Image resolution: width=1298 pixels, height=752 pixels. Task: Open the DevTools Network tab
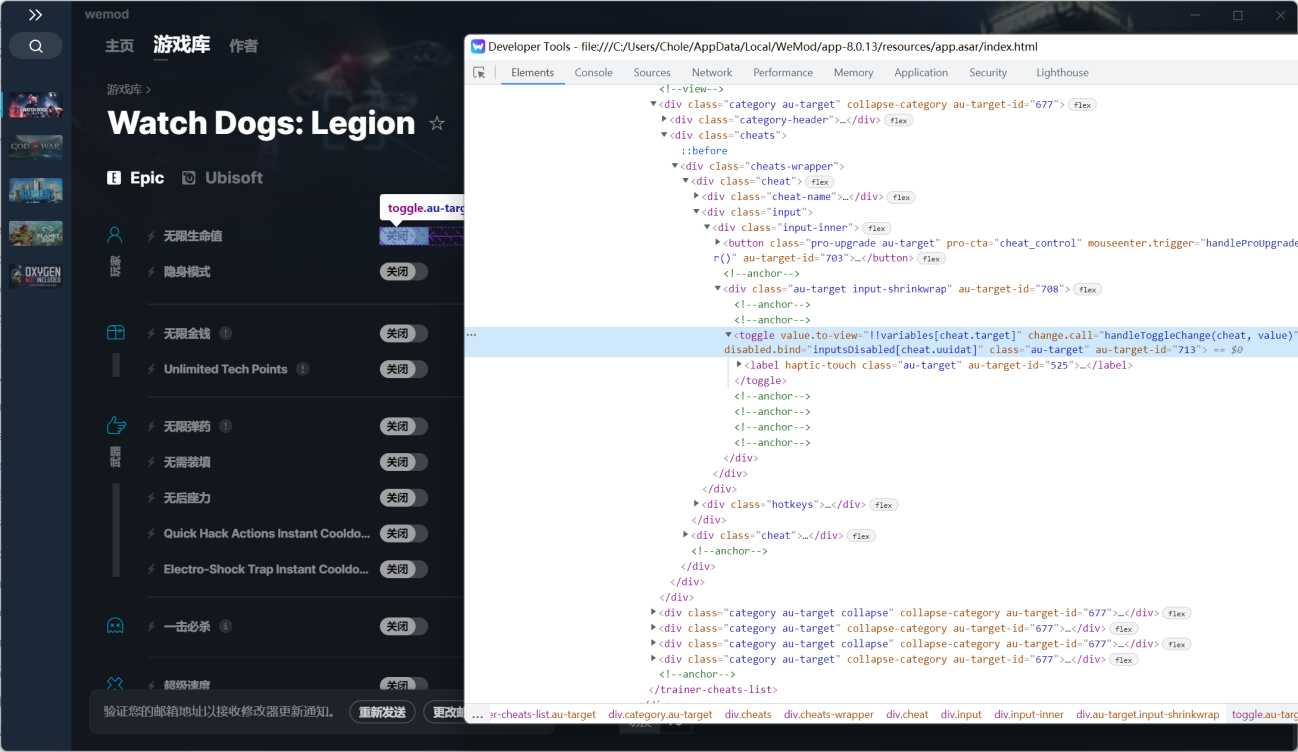pyautogui.click(x=712, y=73)
